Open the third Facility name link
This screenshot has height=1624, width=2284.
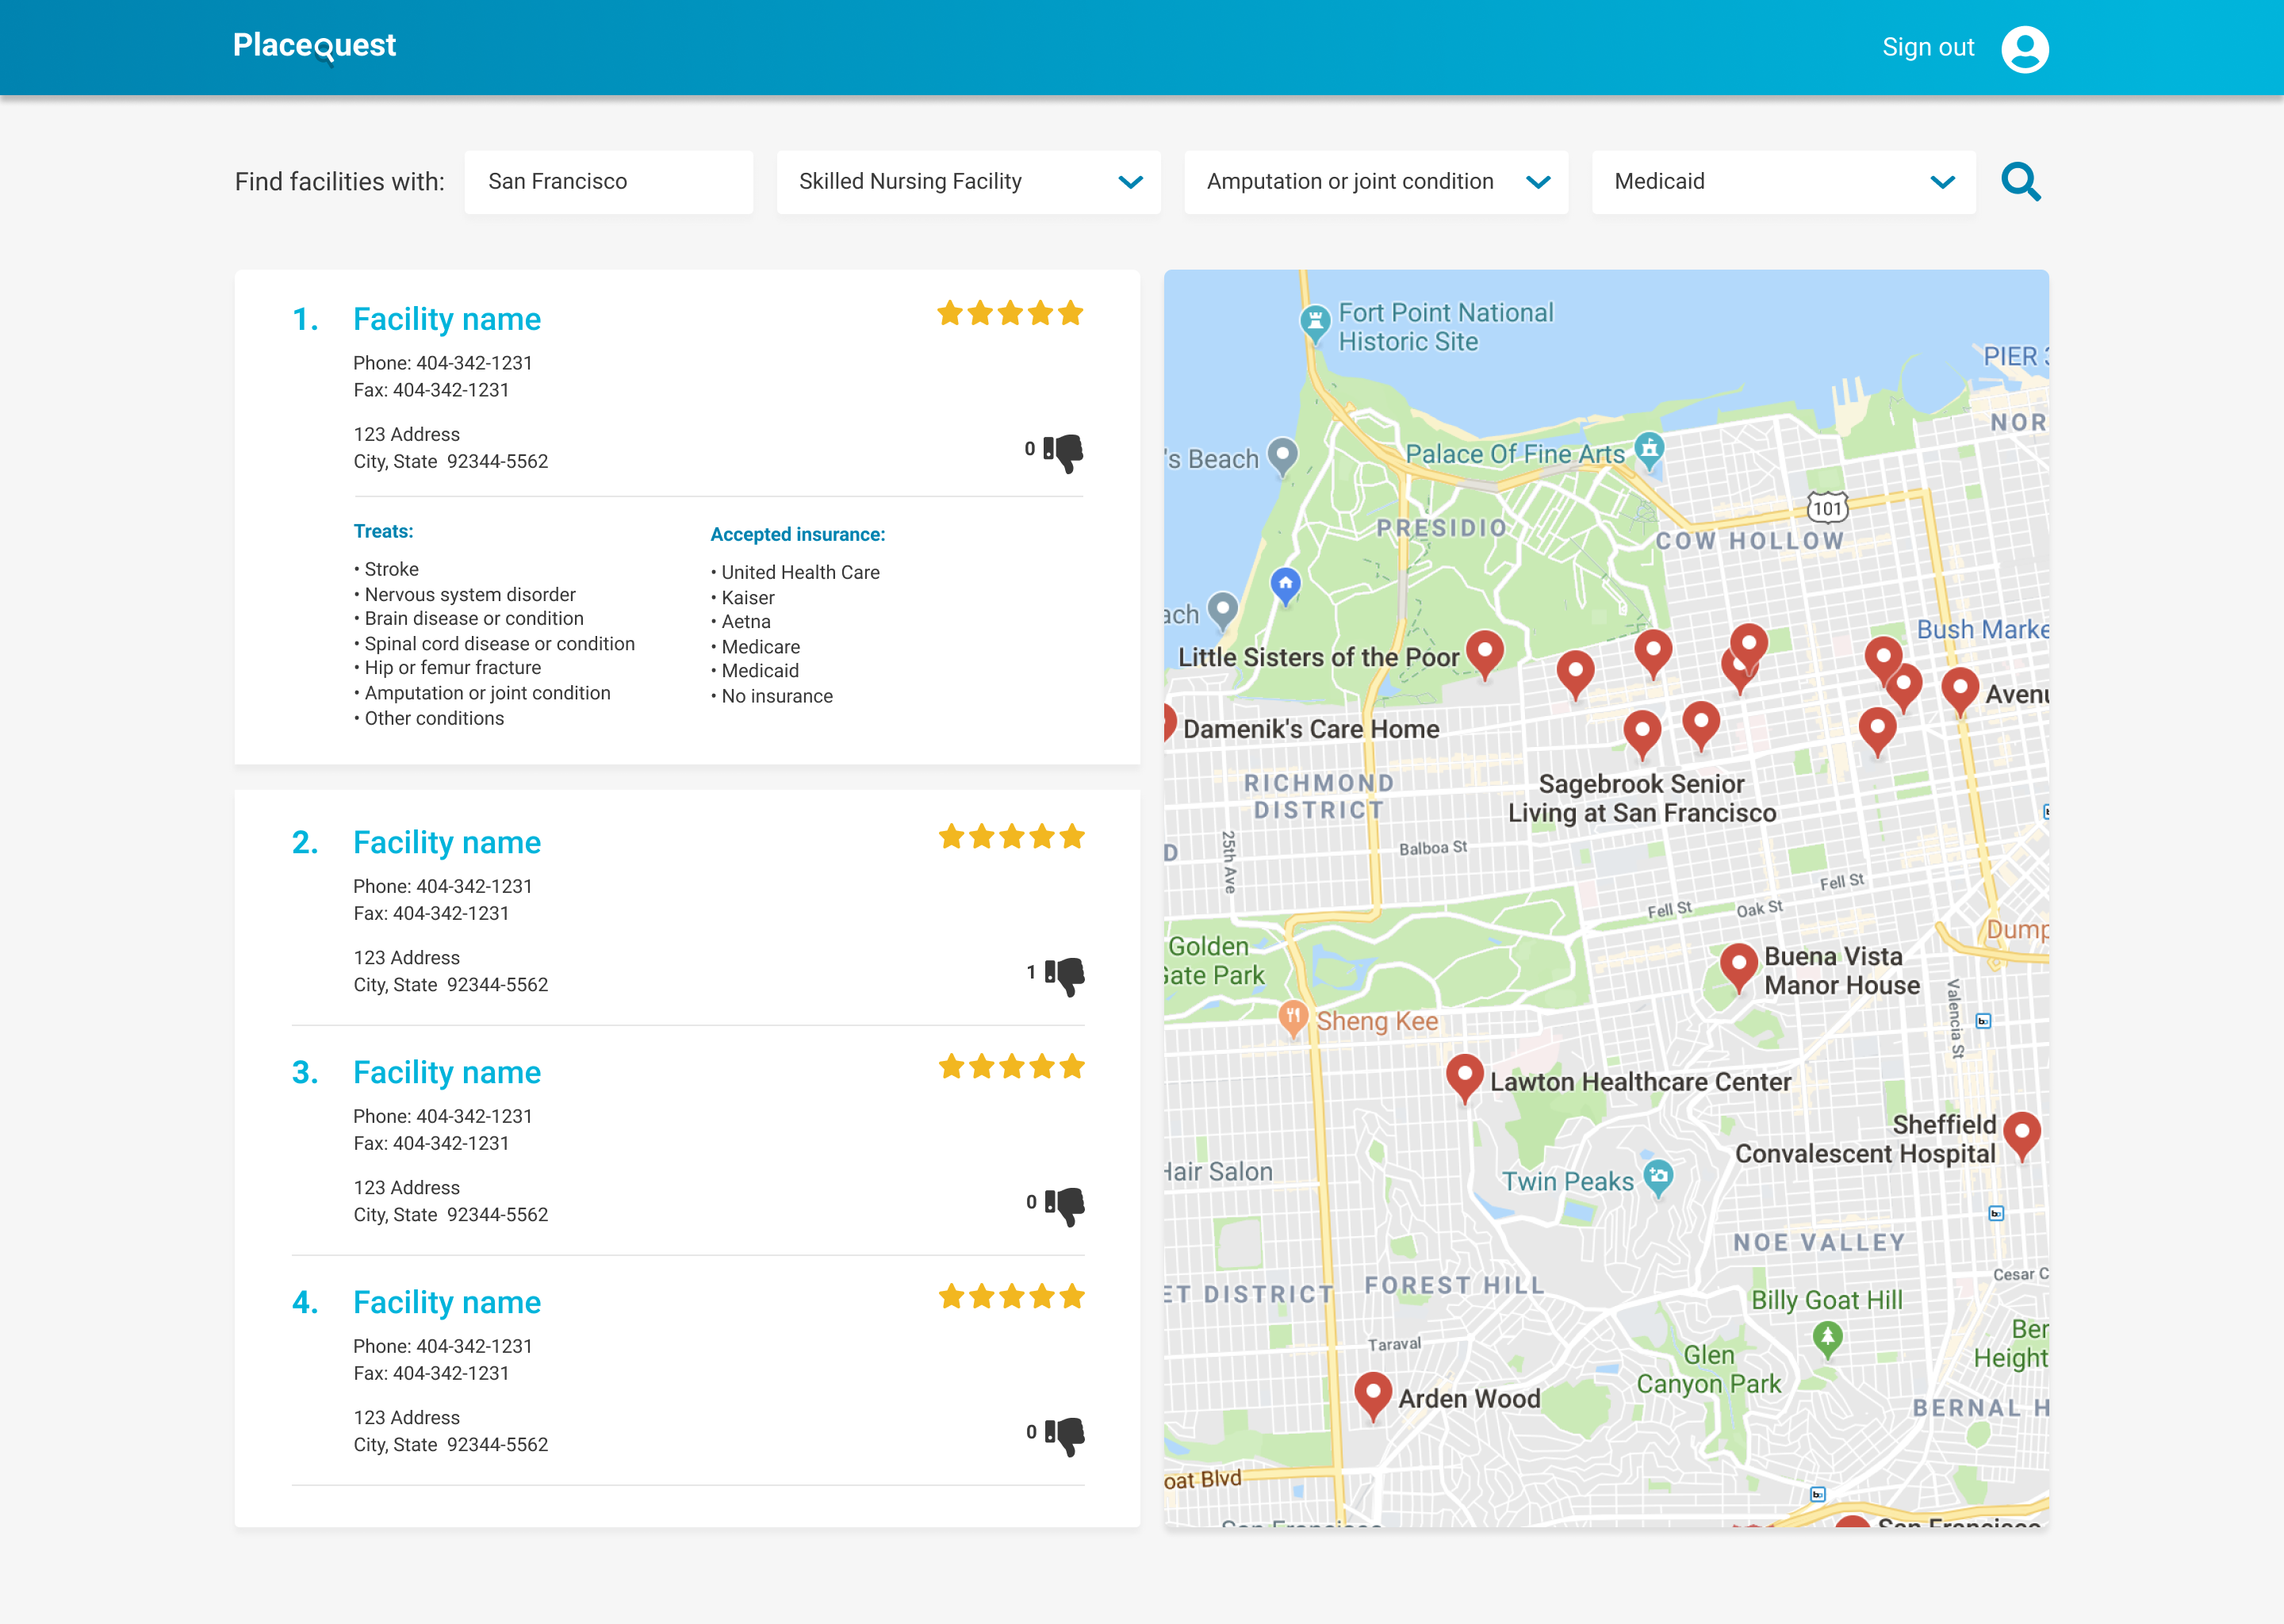[x=446, y=1072]
